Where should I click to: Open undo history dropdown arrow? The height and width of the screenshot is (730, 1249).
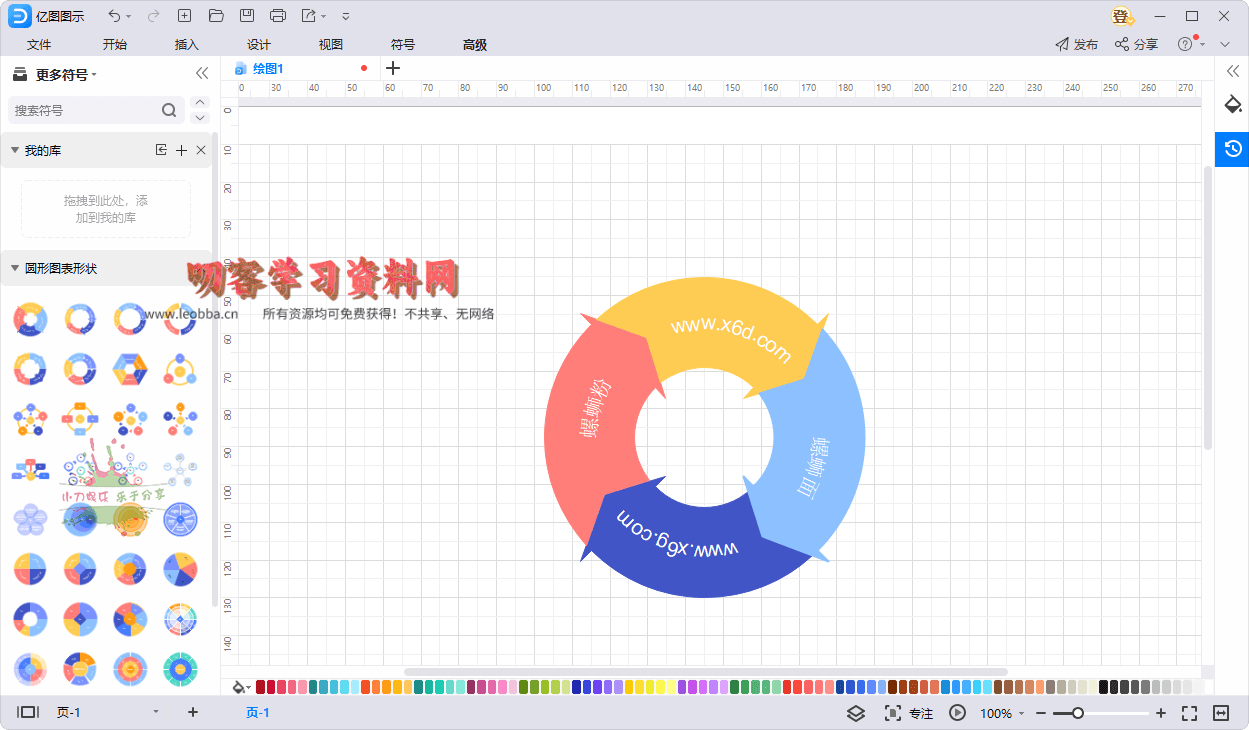[x=129, y=17]
